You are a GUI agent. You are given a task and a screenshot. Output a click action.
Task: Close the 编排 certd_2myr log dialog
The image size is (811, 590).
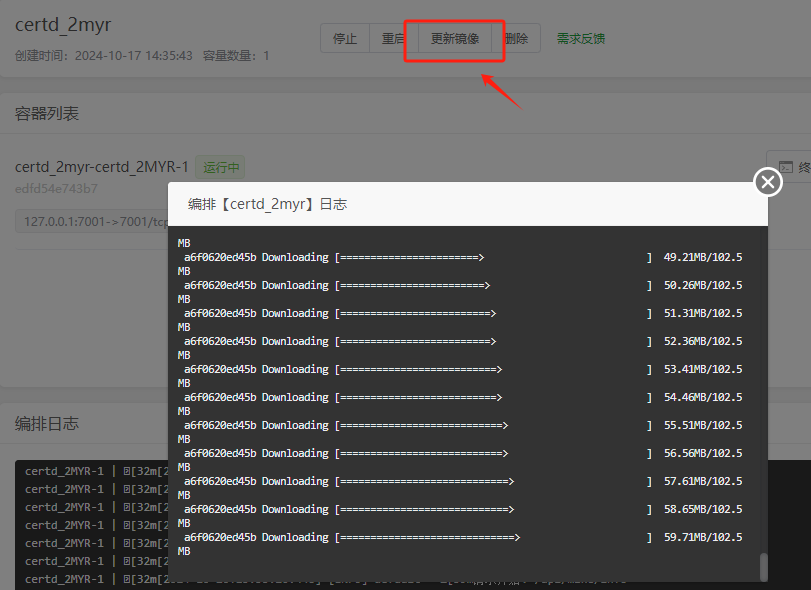[x=767, y=182]
